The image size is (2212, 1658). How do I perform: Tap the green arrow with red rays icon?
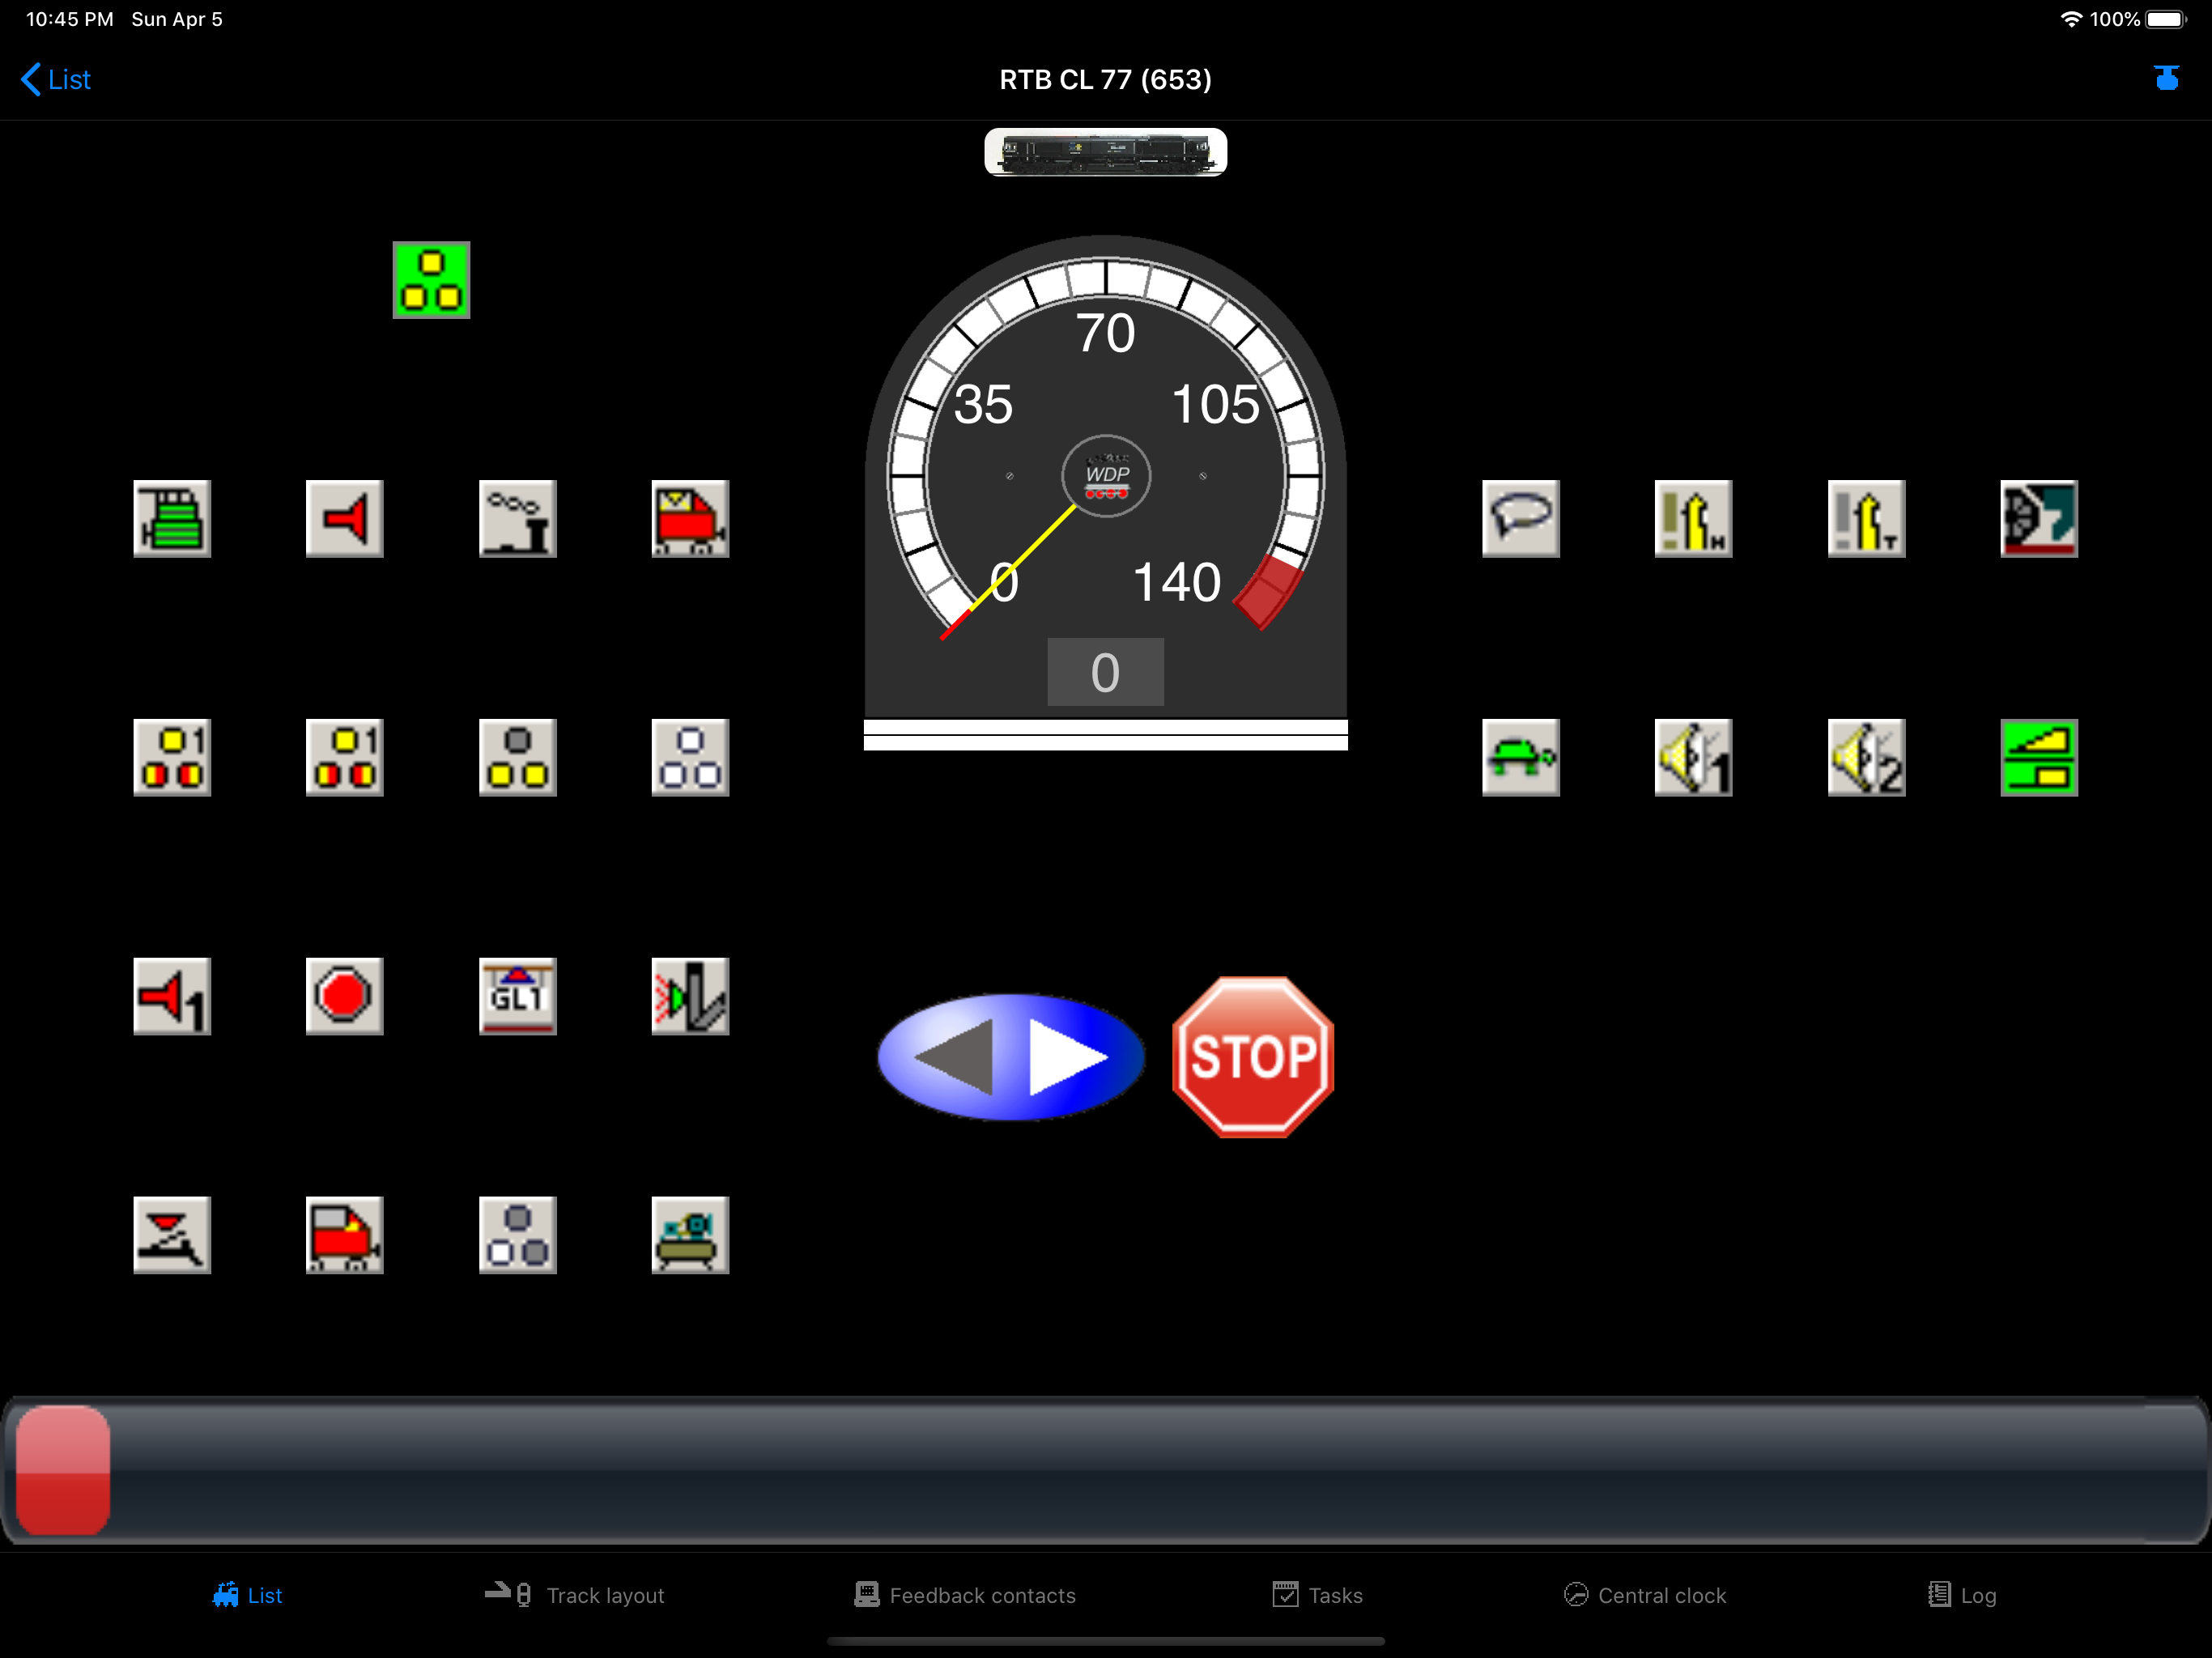(x=690, y=997)
